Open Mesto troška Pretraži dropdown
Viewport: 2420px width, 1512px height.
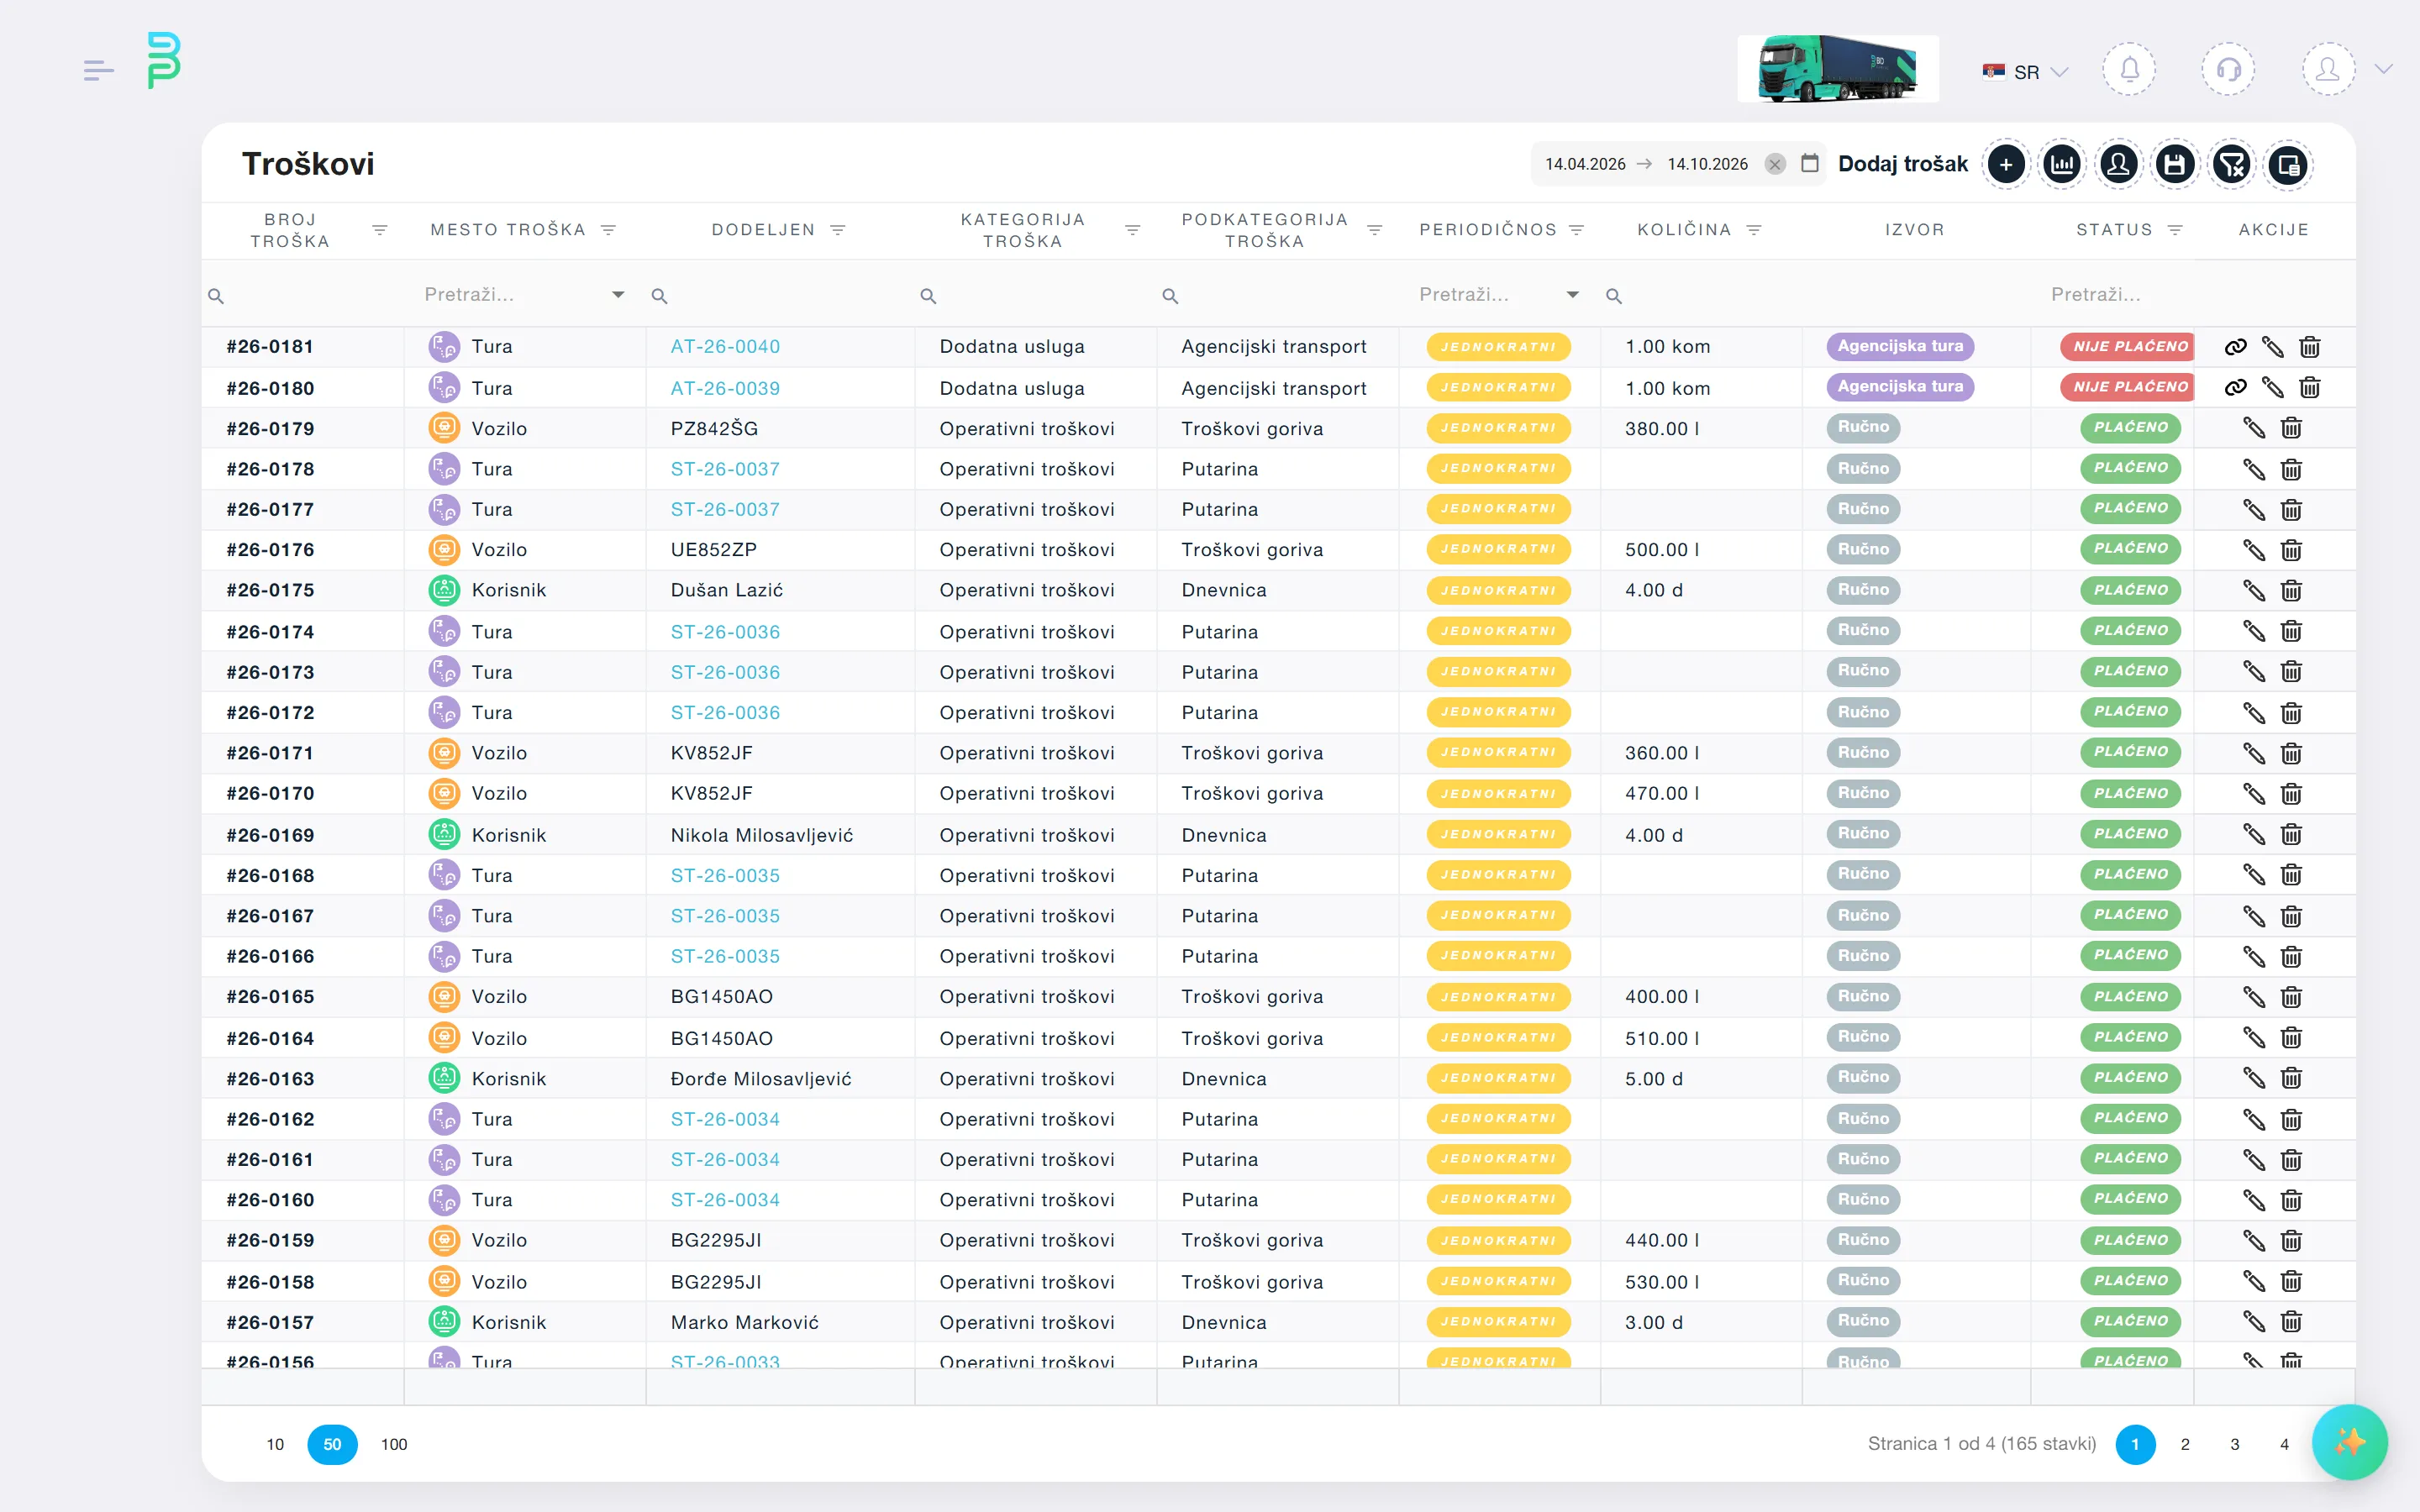click(x=524, y=295)
